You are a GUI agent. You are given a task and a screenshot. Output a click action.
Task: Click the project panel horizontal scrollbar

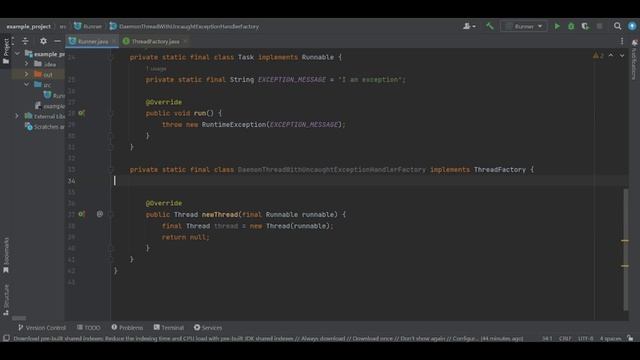click(x=19, y=318)
